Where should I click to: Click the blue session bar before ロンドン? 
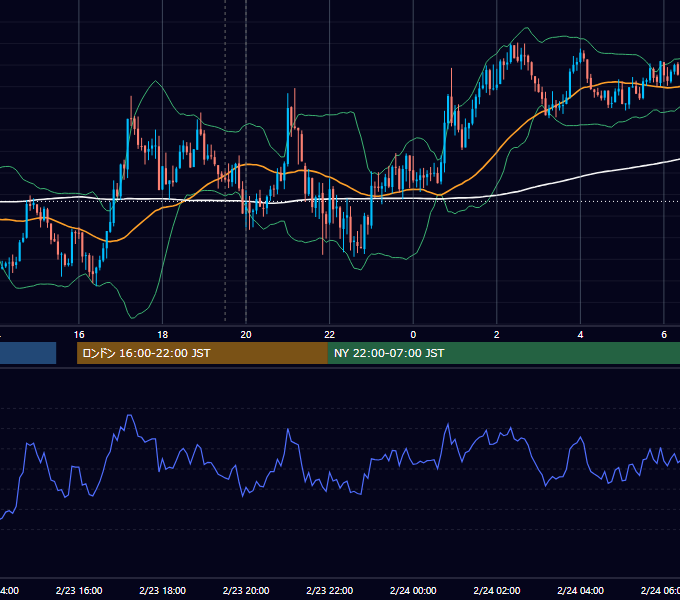click(28, 353)
